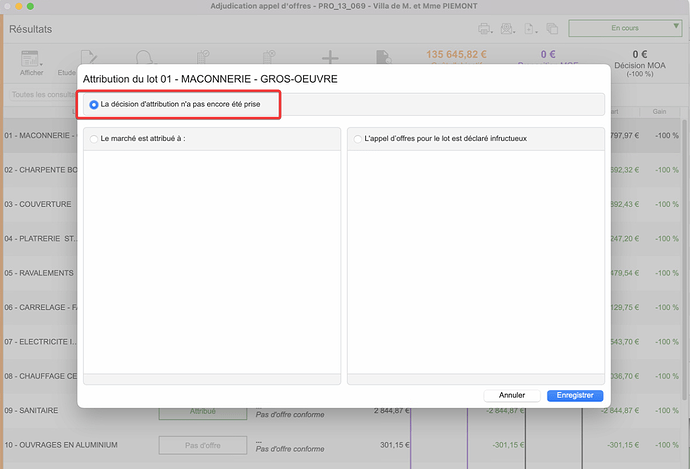The image size is (690, 469).
Task: Select 'L'appel d'offres déclaré infructueux' option
Action: coord(358,139)
